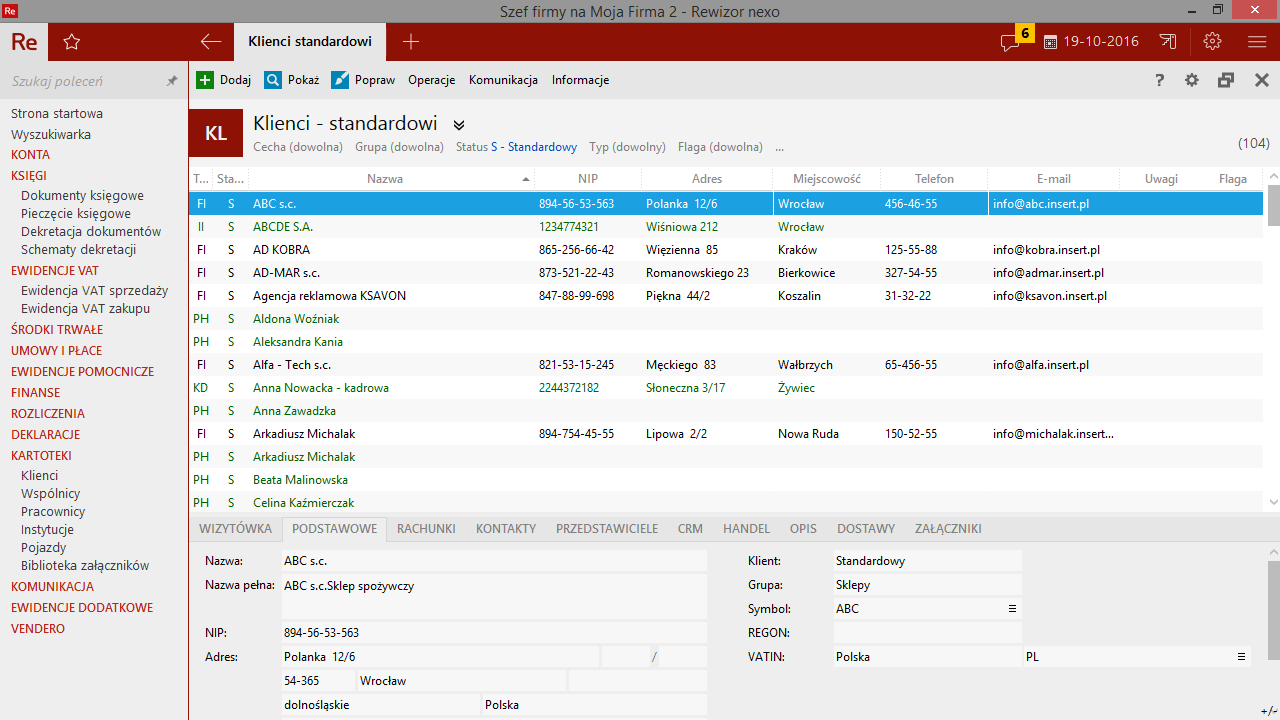Screen dimensions: 1280x720
Task: Click the green Dodaj plus icon
Action: 205,80
